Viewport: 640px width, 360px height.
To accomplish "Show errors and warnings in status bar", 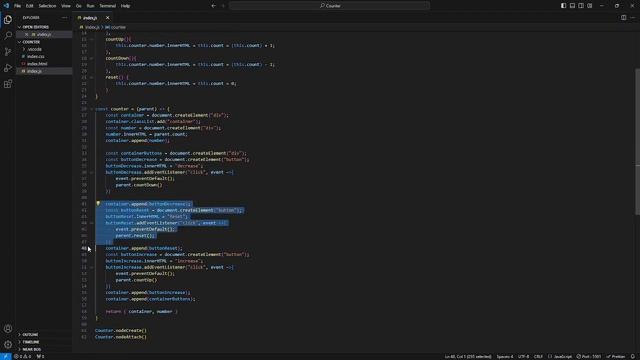I will 22,356.
